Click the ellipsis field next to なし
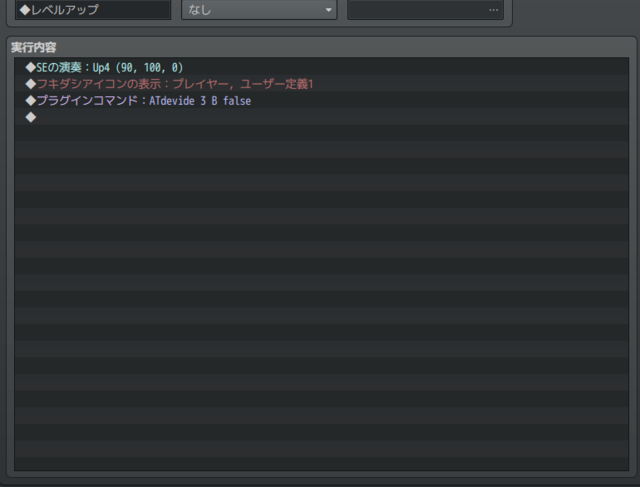This screenshot has height=487, width=640. tap(425, 10)
